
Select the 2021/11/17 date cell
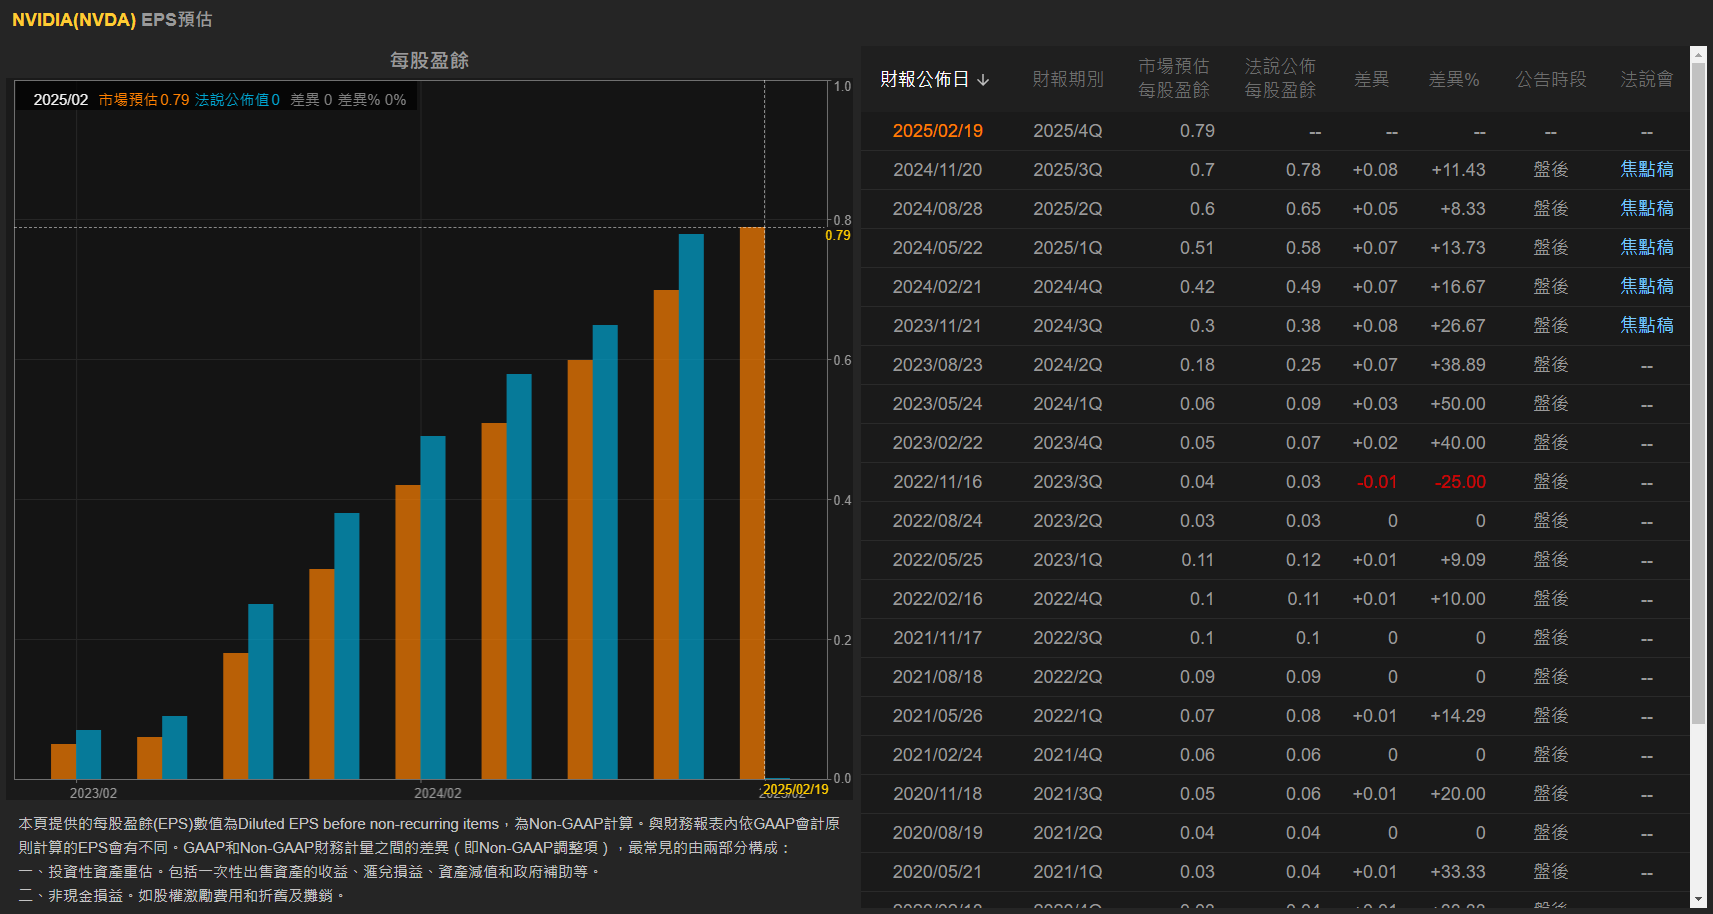[x=937, y=638]
